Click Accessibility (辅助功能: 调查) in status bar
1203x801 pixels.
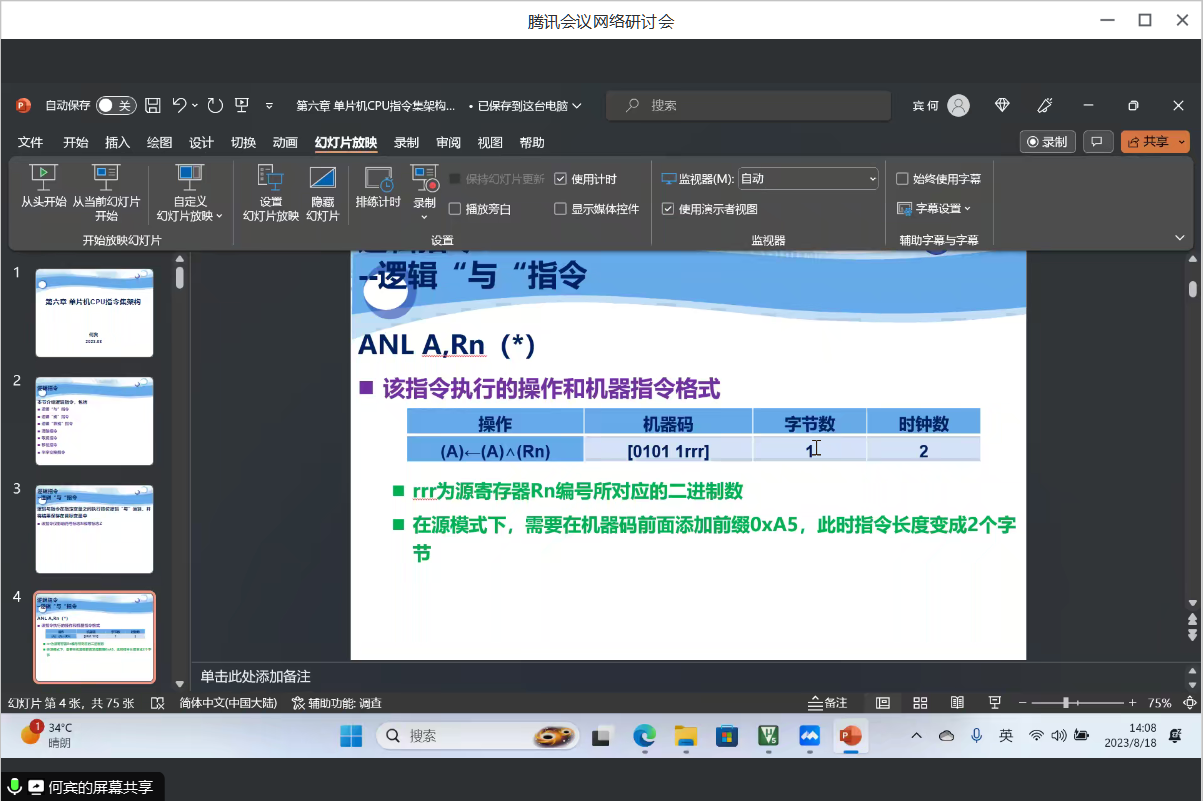pyautogui.click(x=336, y=703)
